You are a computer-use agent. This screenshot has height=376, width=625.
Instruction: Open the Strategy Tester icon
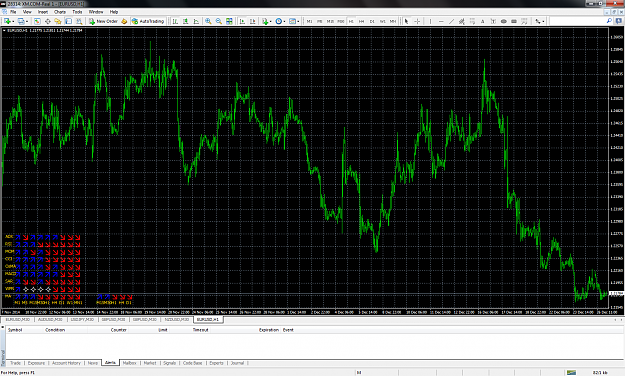click(x=79, y=21)
